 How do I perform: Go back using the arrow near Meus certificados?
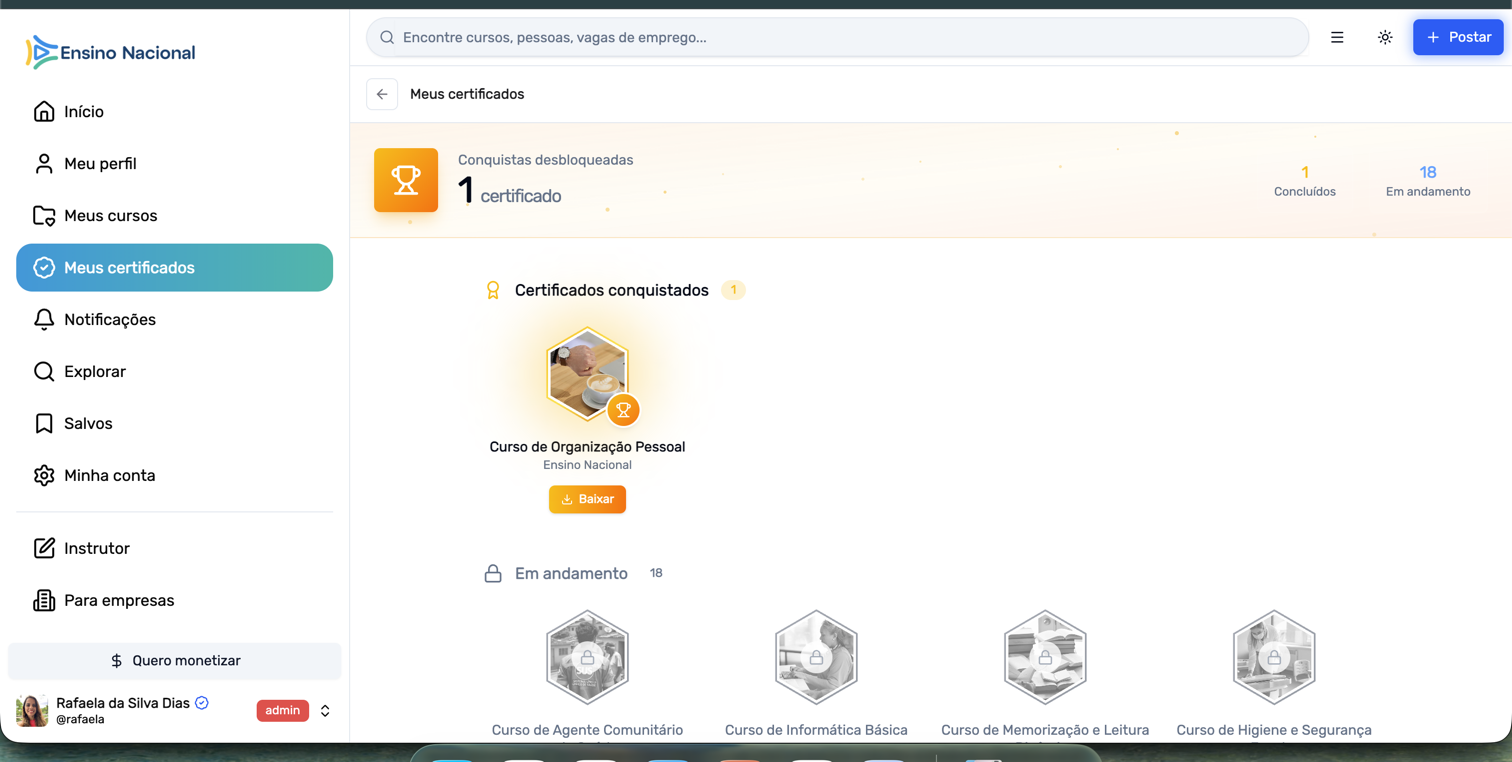382,94
